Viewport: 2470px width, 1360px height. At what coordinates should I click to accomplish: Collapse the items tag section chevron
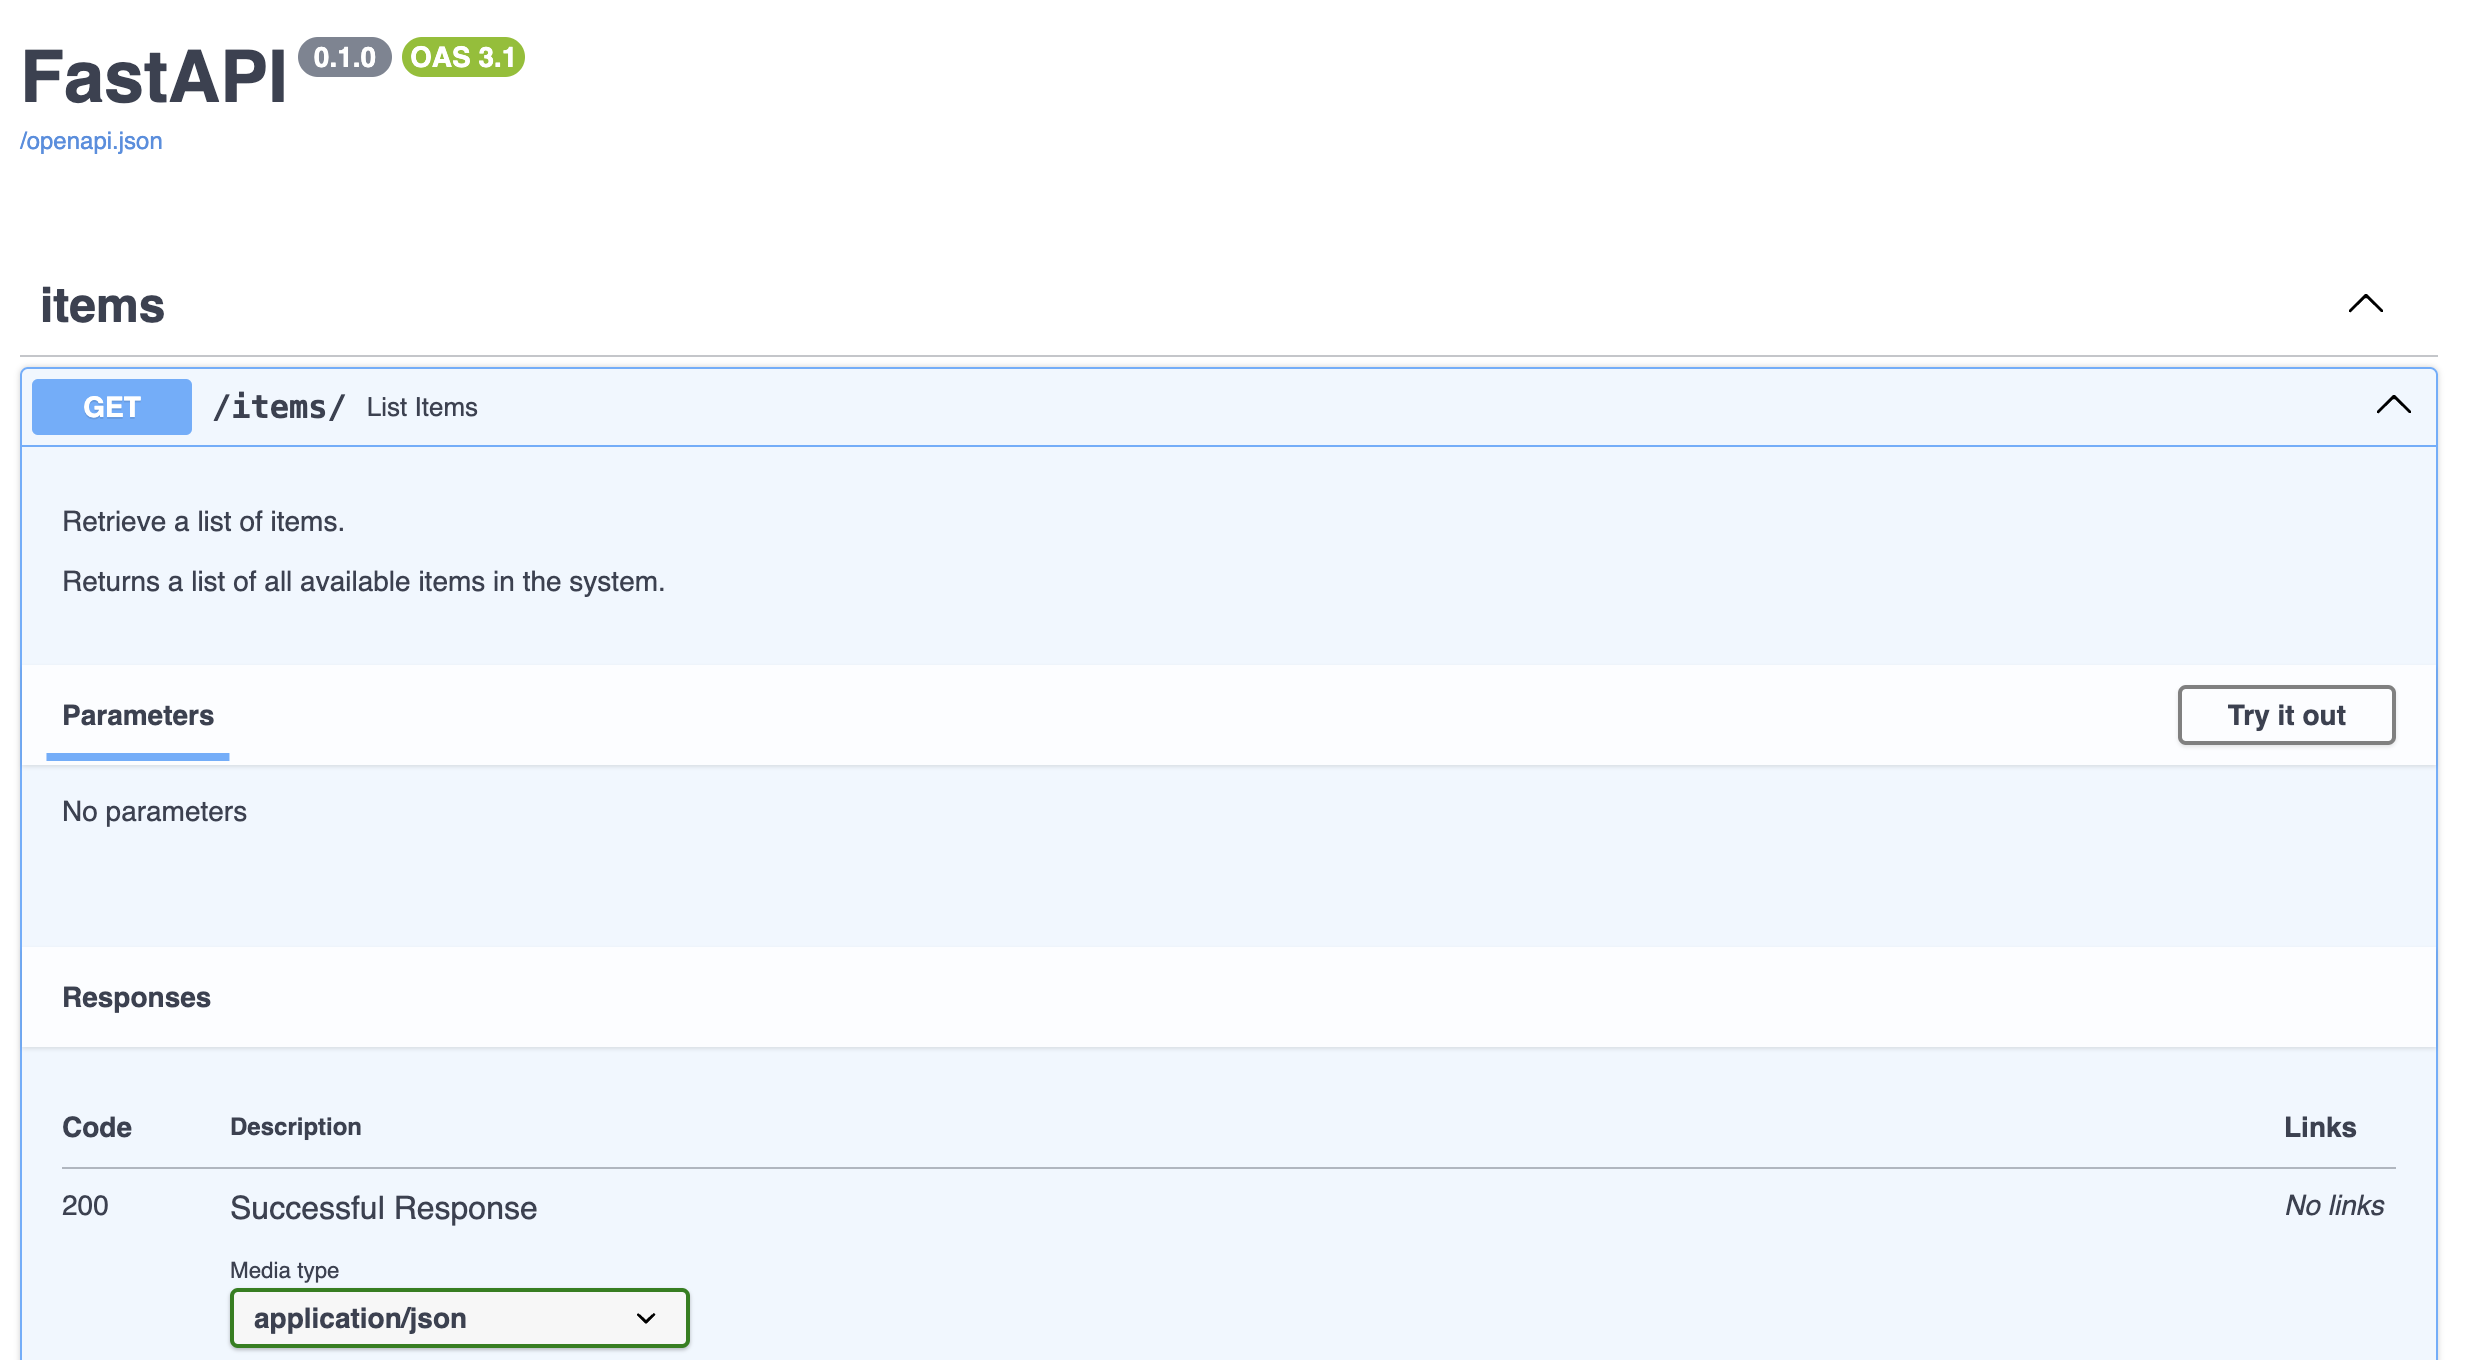pyautogui.click(x=2365, y=304)
